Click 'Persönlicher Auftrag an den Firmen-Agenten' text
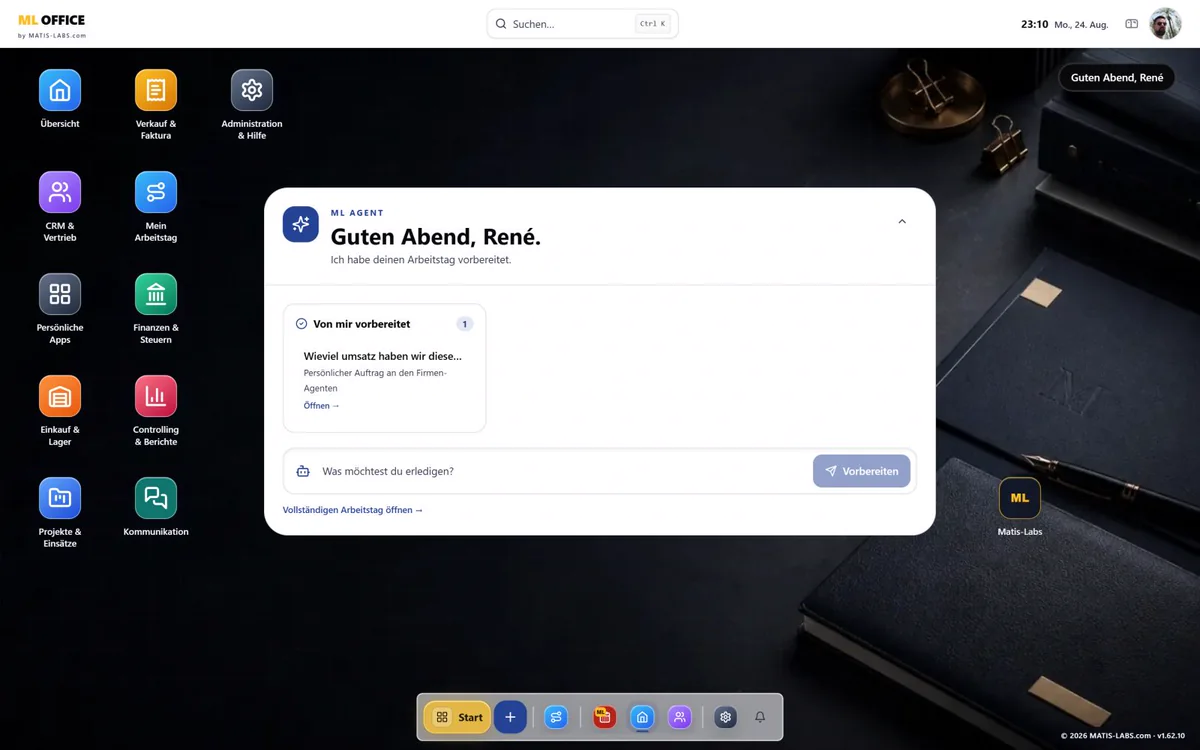 [x=375, y=380]
